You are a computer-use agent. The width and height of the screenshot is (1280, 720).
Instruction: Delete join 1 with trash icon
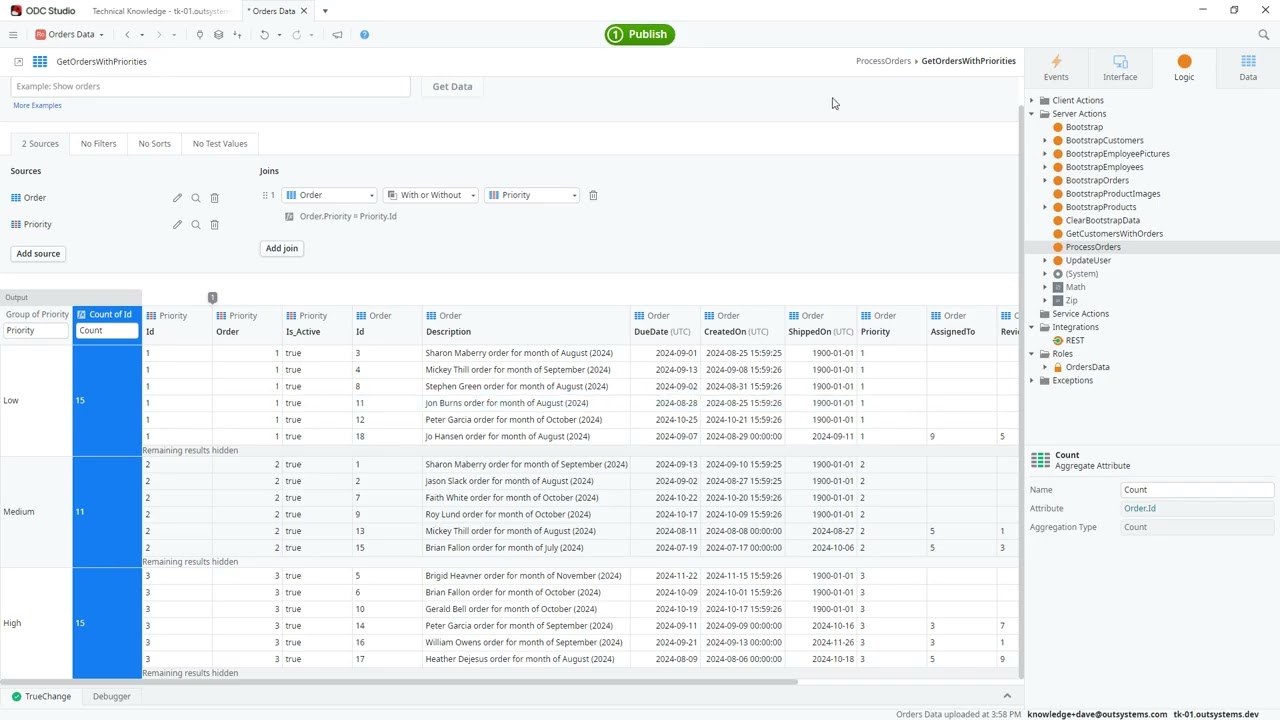593,196
